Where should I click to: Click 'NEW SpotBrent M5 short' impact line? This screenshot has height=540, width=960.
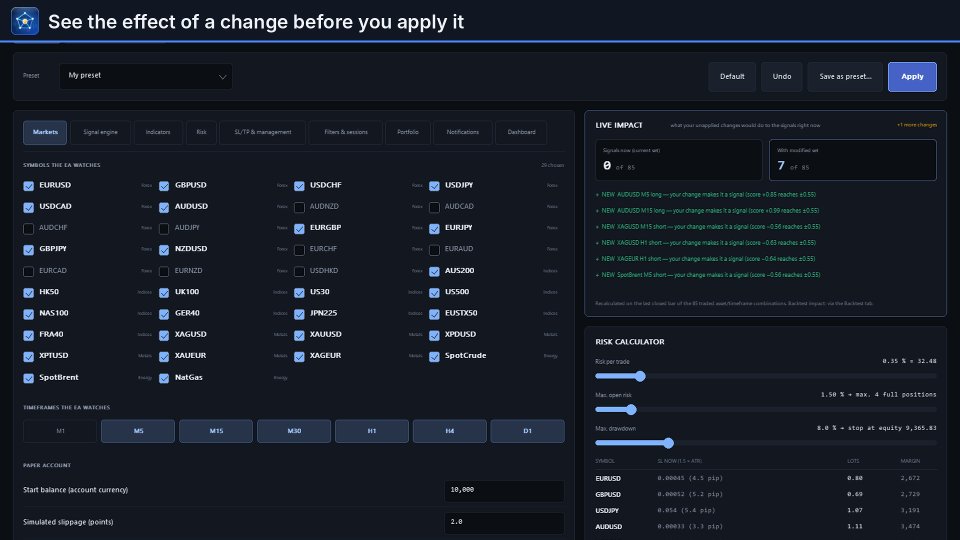(x=708, y=275)
